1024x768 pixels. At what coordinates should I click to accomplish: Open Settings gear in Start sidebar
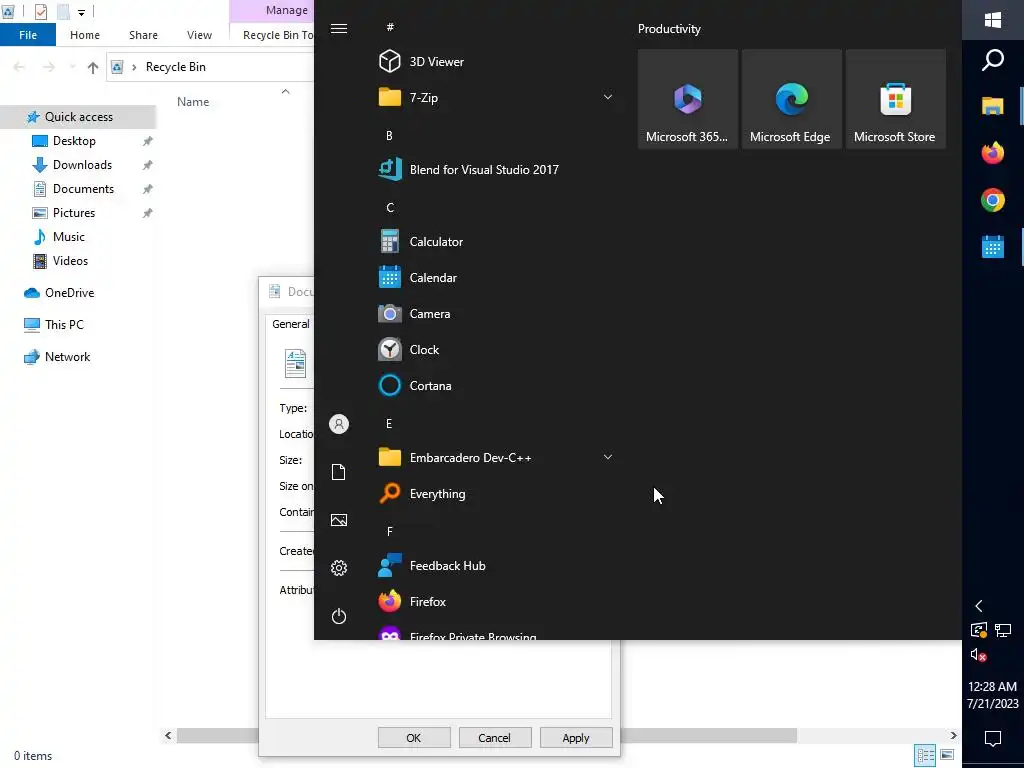click(339, 568)
